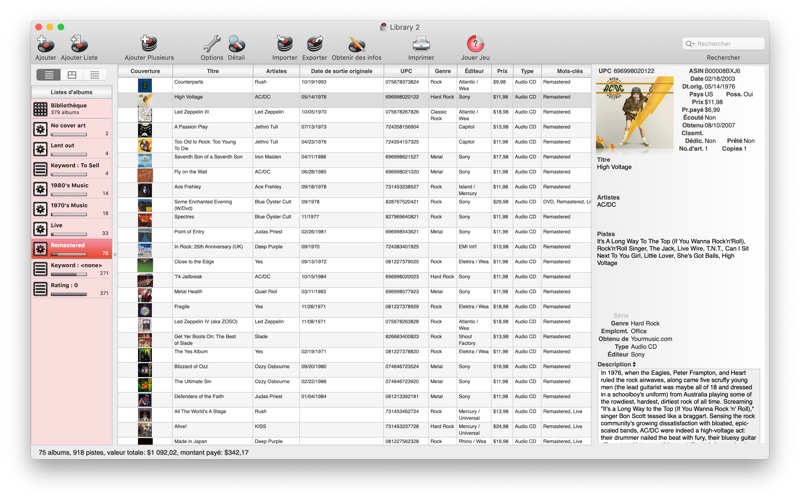Sort by Artistes column header
Image resolution: width=800 pixels, height=500 pixels.
click(276, 71)
